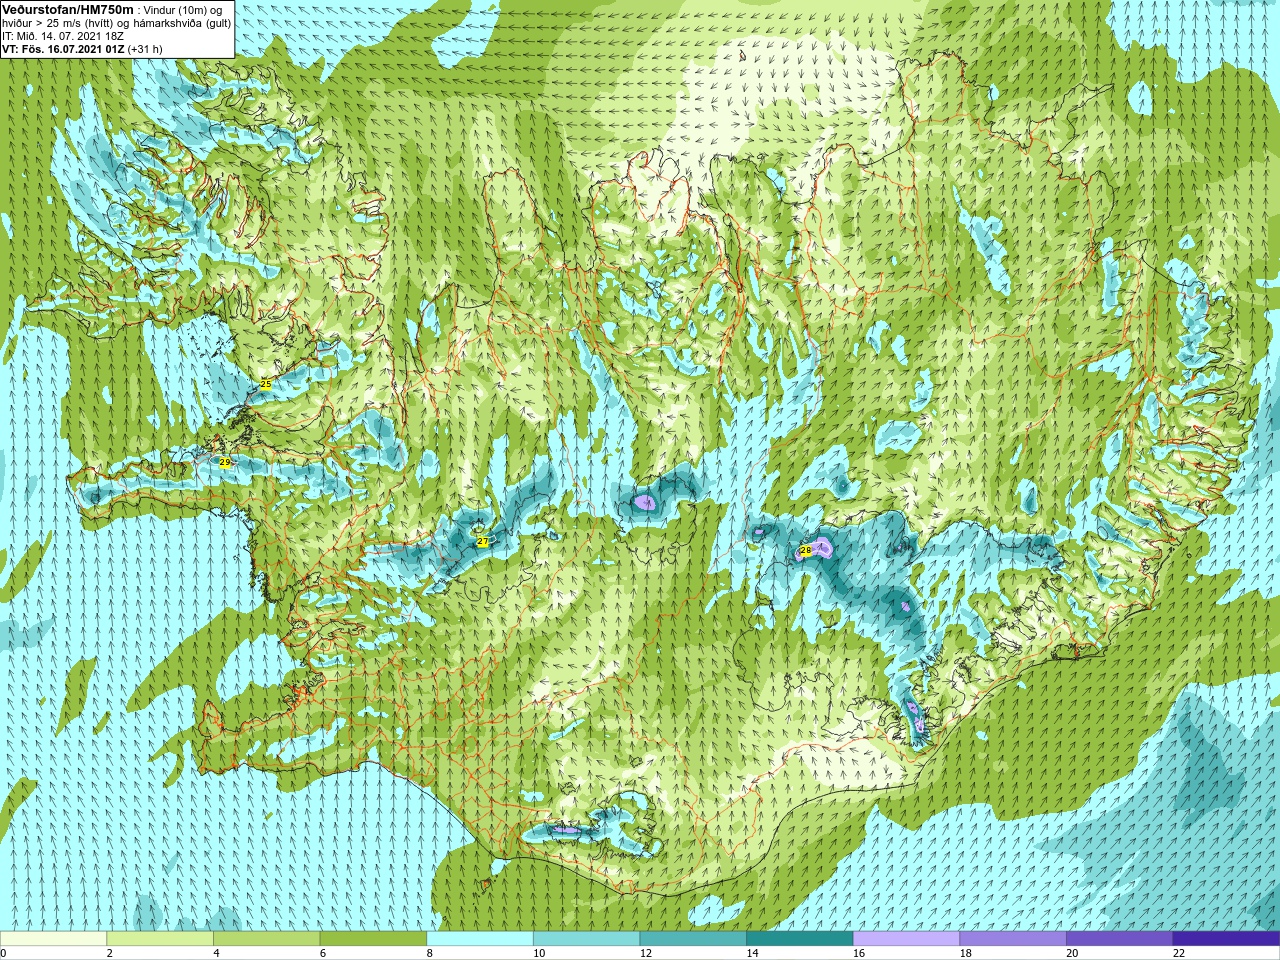Click the yellow gust label 28
Viewport: 1280px width, 960px height.
(806, 551)
